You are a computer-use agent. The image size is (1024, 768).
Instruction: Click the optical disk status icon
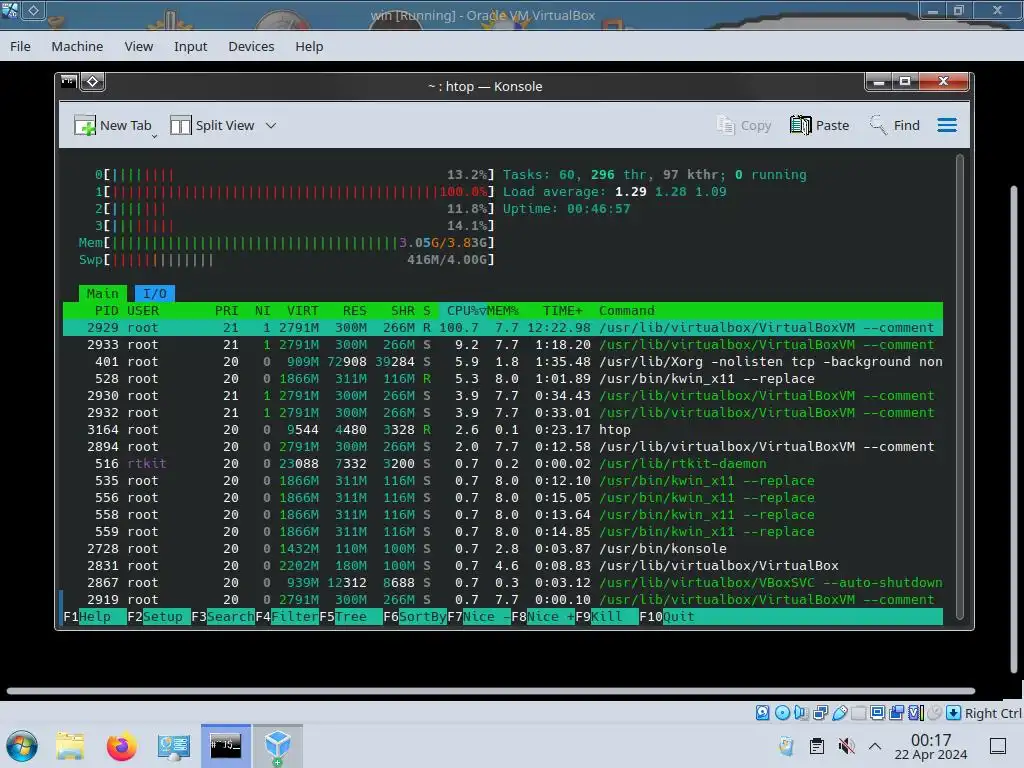pyautogui.click(x=782, y=713)
